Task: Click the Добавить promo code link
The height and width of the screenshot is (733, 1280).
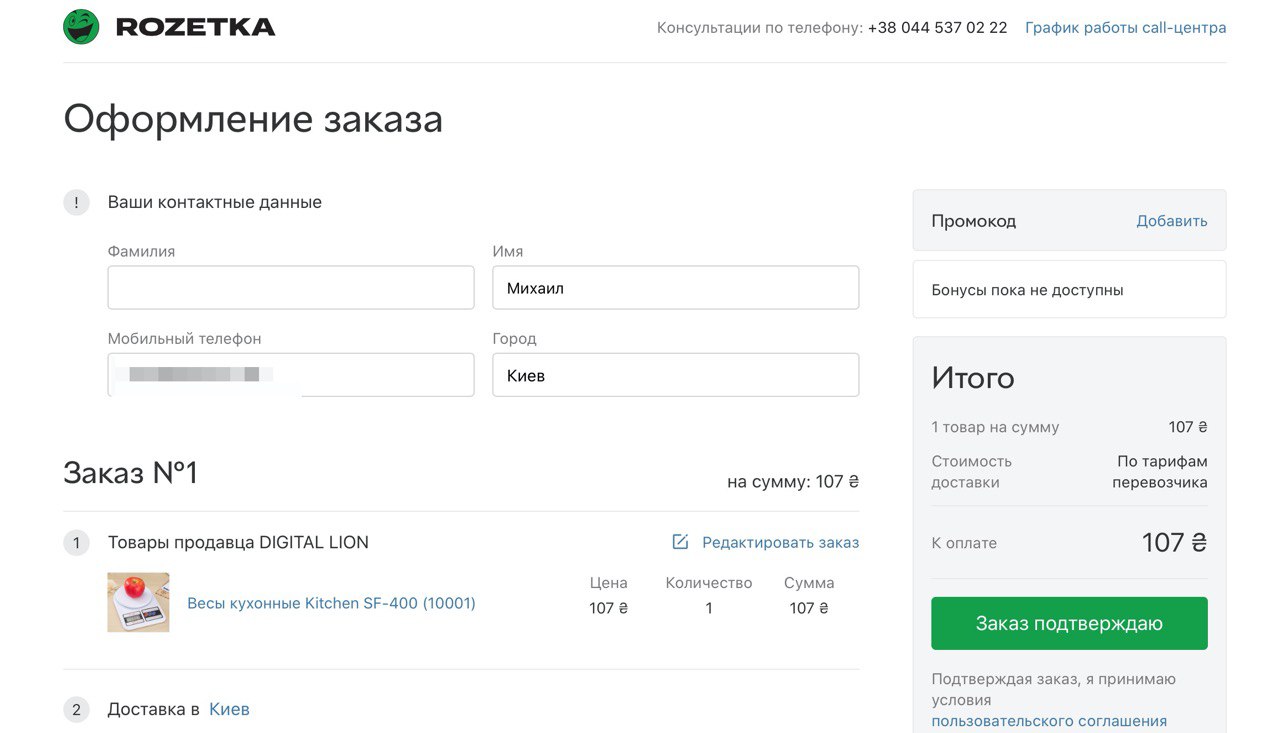Action: (1172, 221)
